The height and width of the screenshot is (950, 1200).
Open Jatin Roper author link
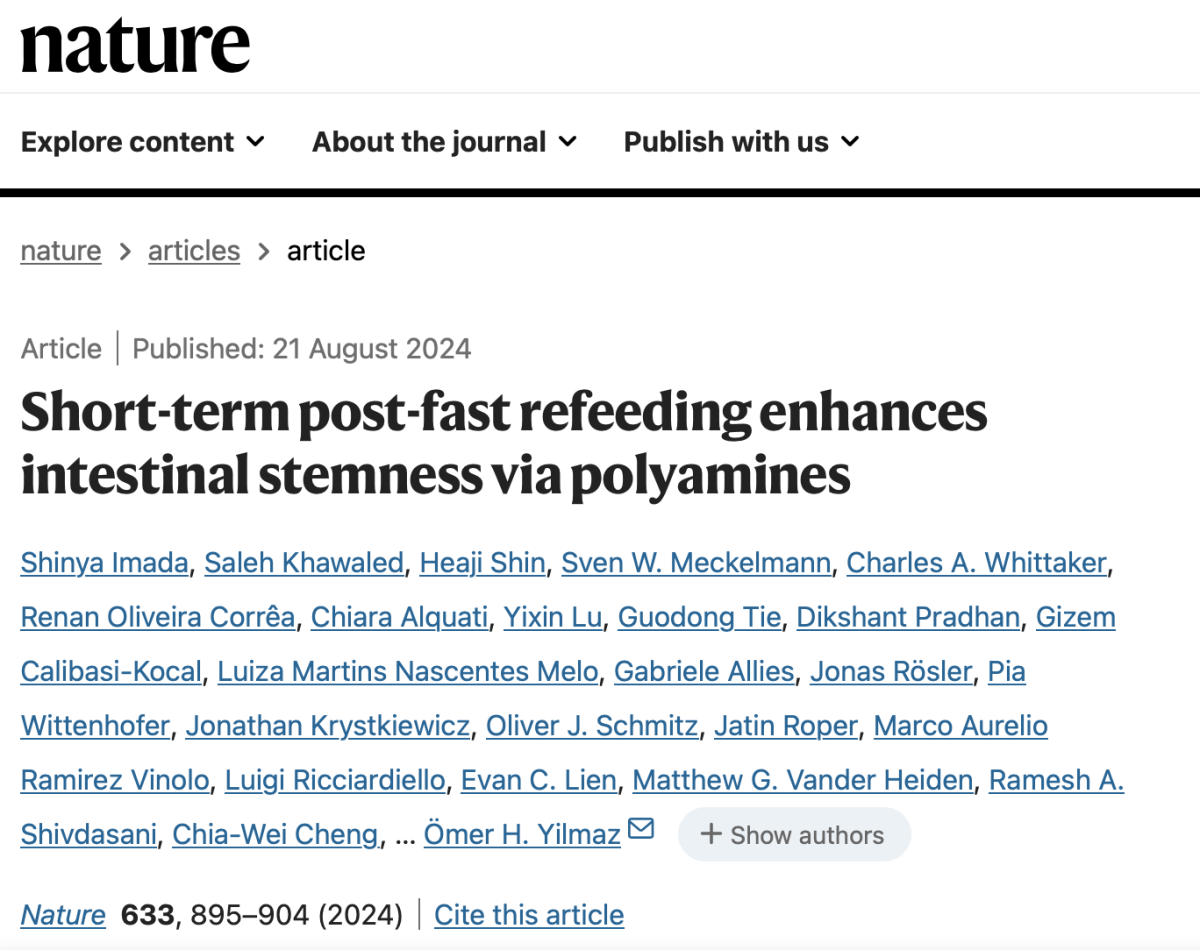(786, 726)
